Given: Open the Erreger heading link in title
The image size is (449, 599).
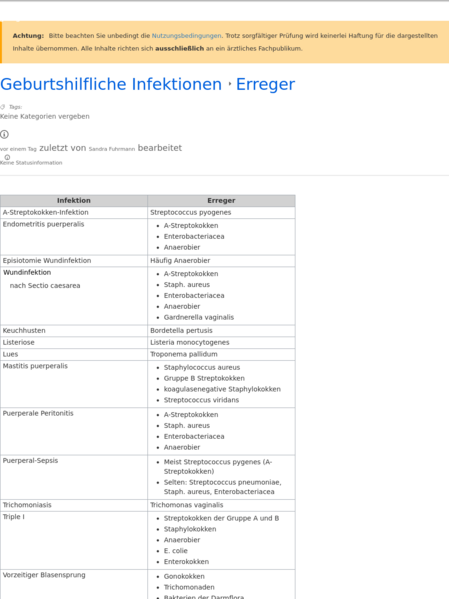Looking at the screenshot, I should (265, 84).
